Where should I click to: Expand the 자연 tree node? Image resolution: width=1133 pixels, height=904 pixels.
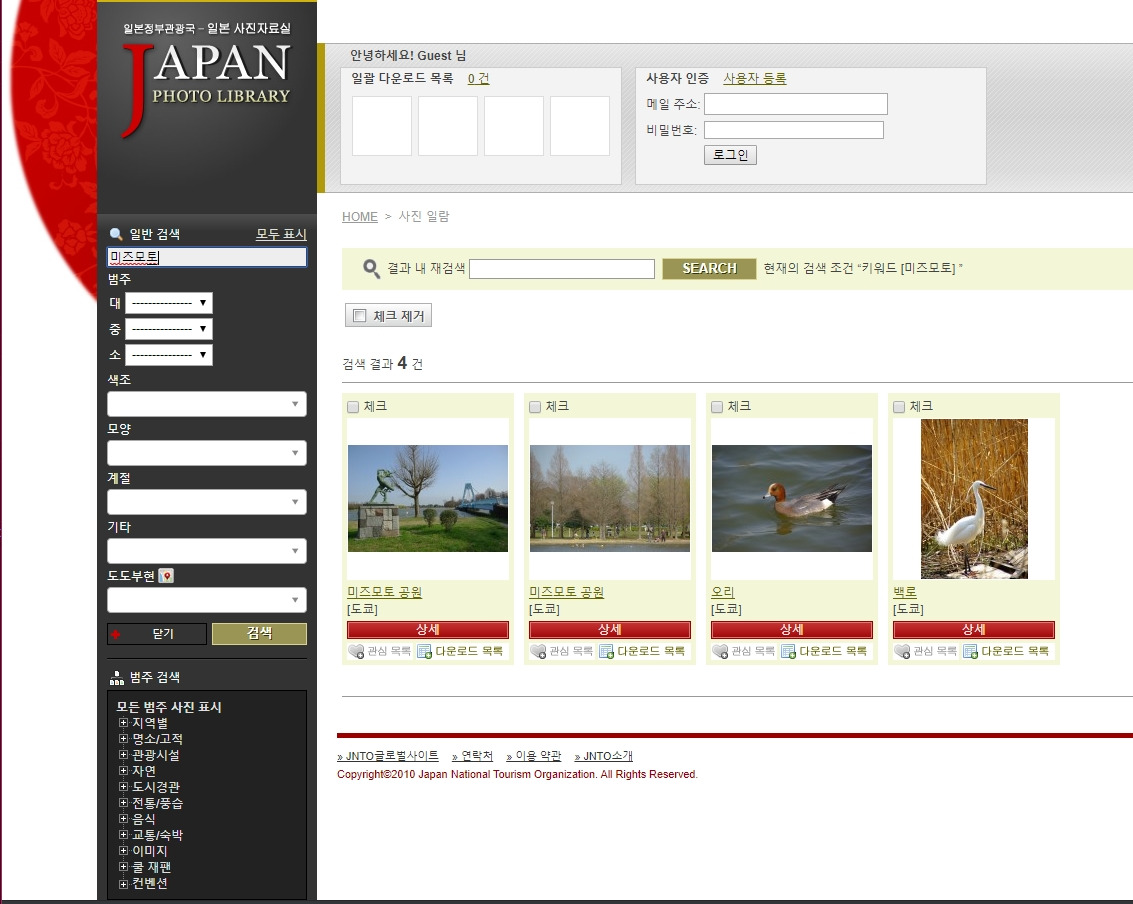124,770
